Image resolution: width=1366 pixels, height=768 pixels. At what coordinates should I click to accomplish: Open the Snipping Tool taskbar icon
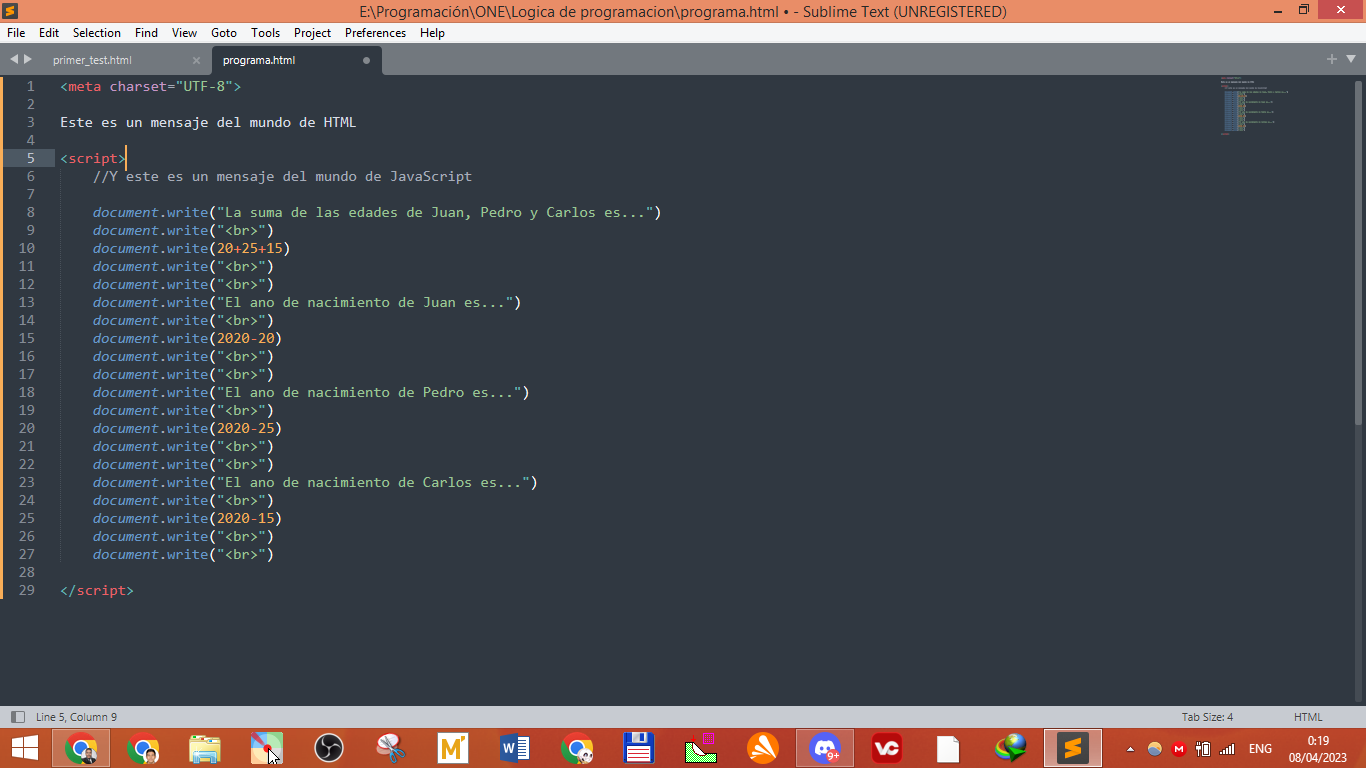click(391, 748)
